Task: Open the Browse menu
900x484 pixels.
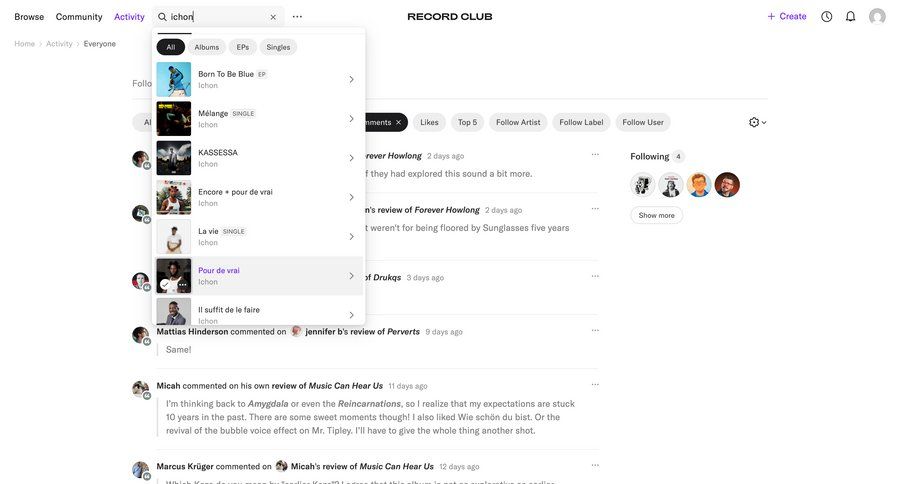Action: pyautogui.click(x=29, y=17)
